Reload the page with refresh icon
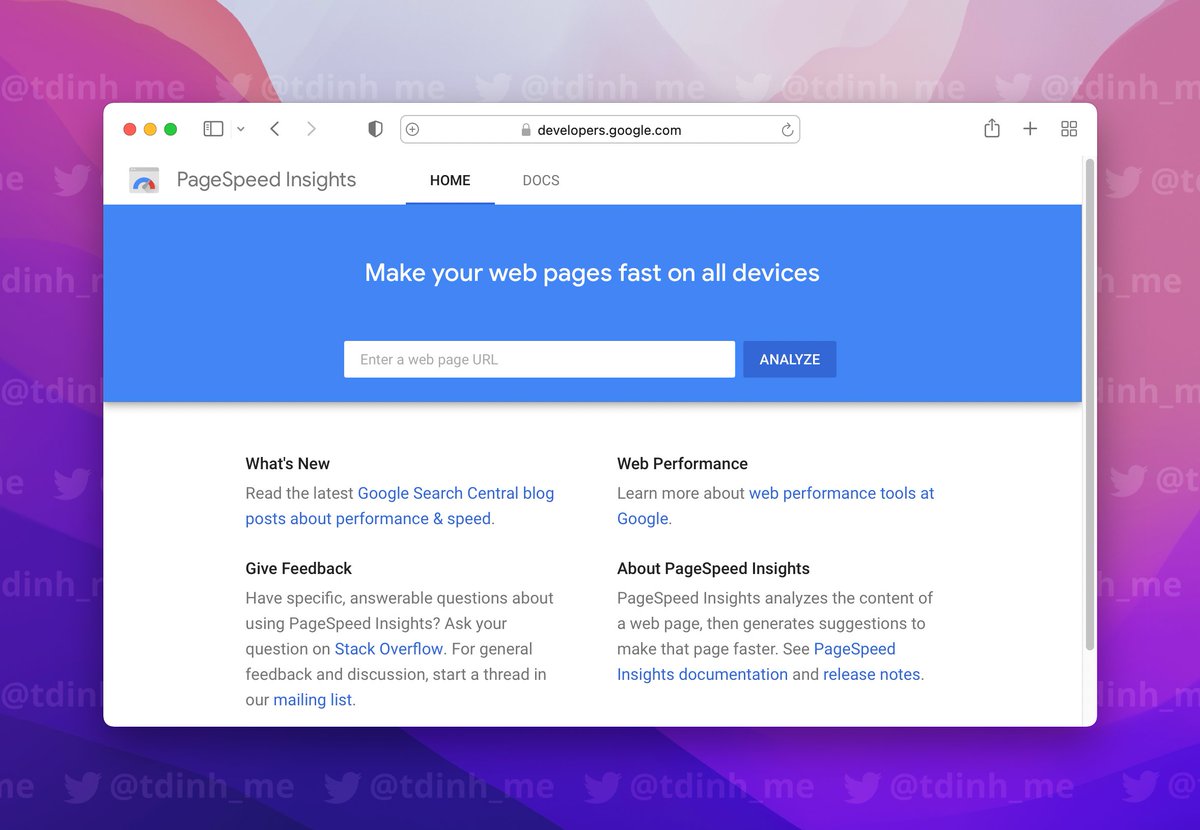The height and width of the screenshot is (830, 1200). click(787, 130)
